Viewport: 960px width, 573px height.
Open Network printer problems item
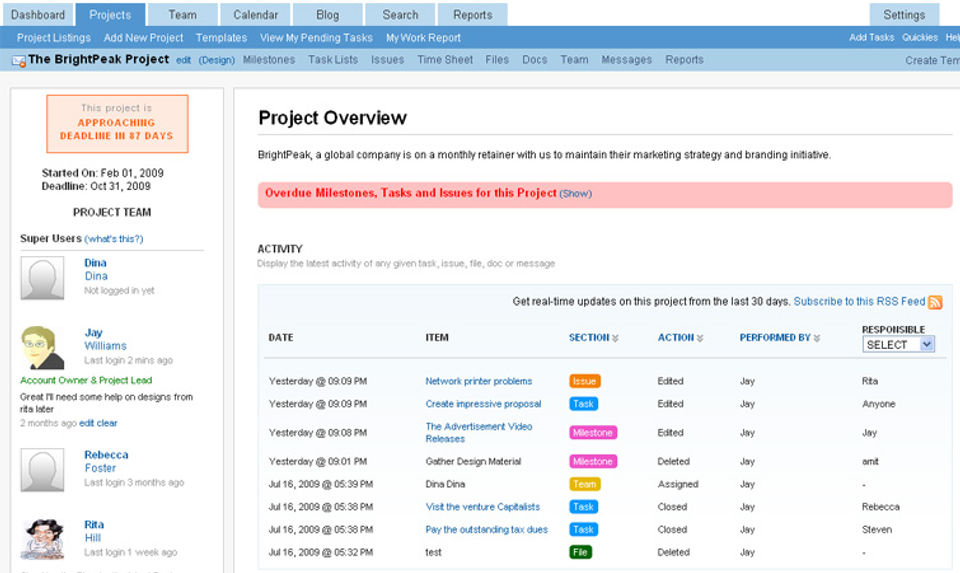[479, 381]
